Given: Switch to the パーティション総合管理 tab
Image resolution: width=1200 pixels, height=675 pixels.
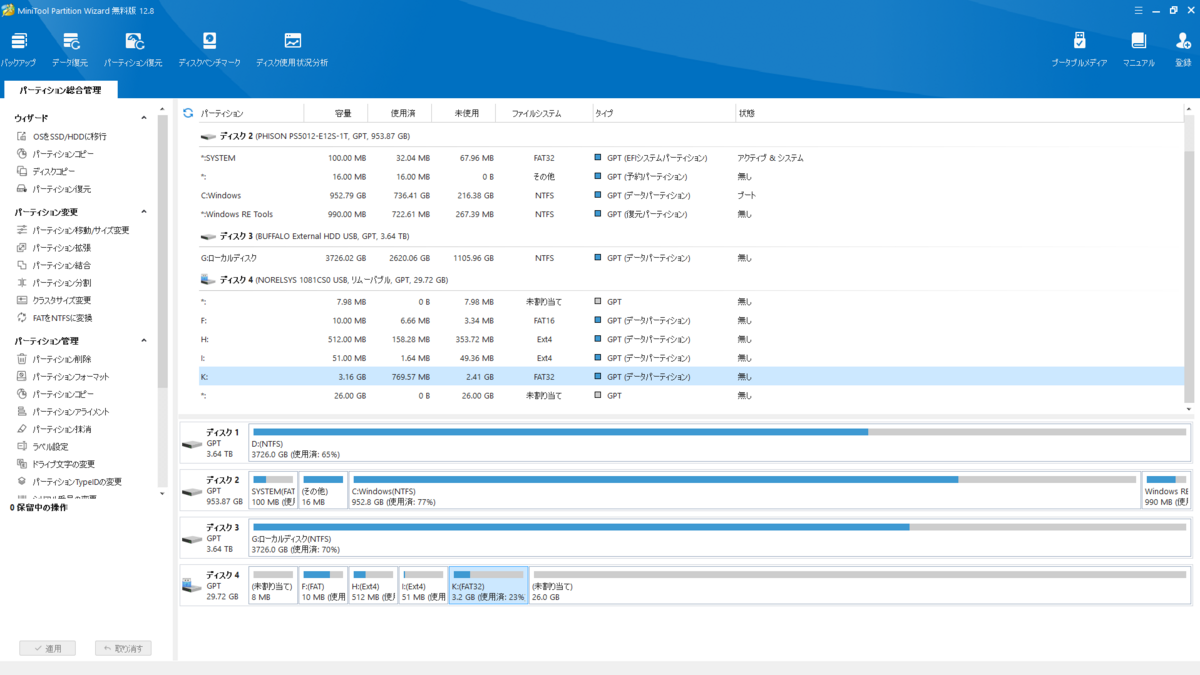Looking at the screenshot, I should pos(60,90).
